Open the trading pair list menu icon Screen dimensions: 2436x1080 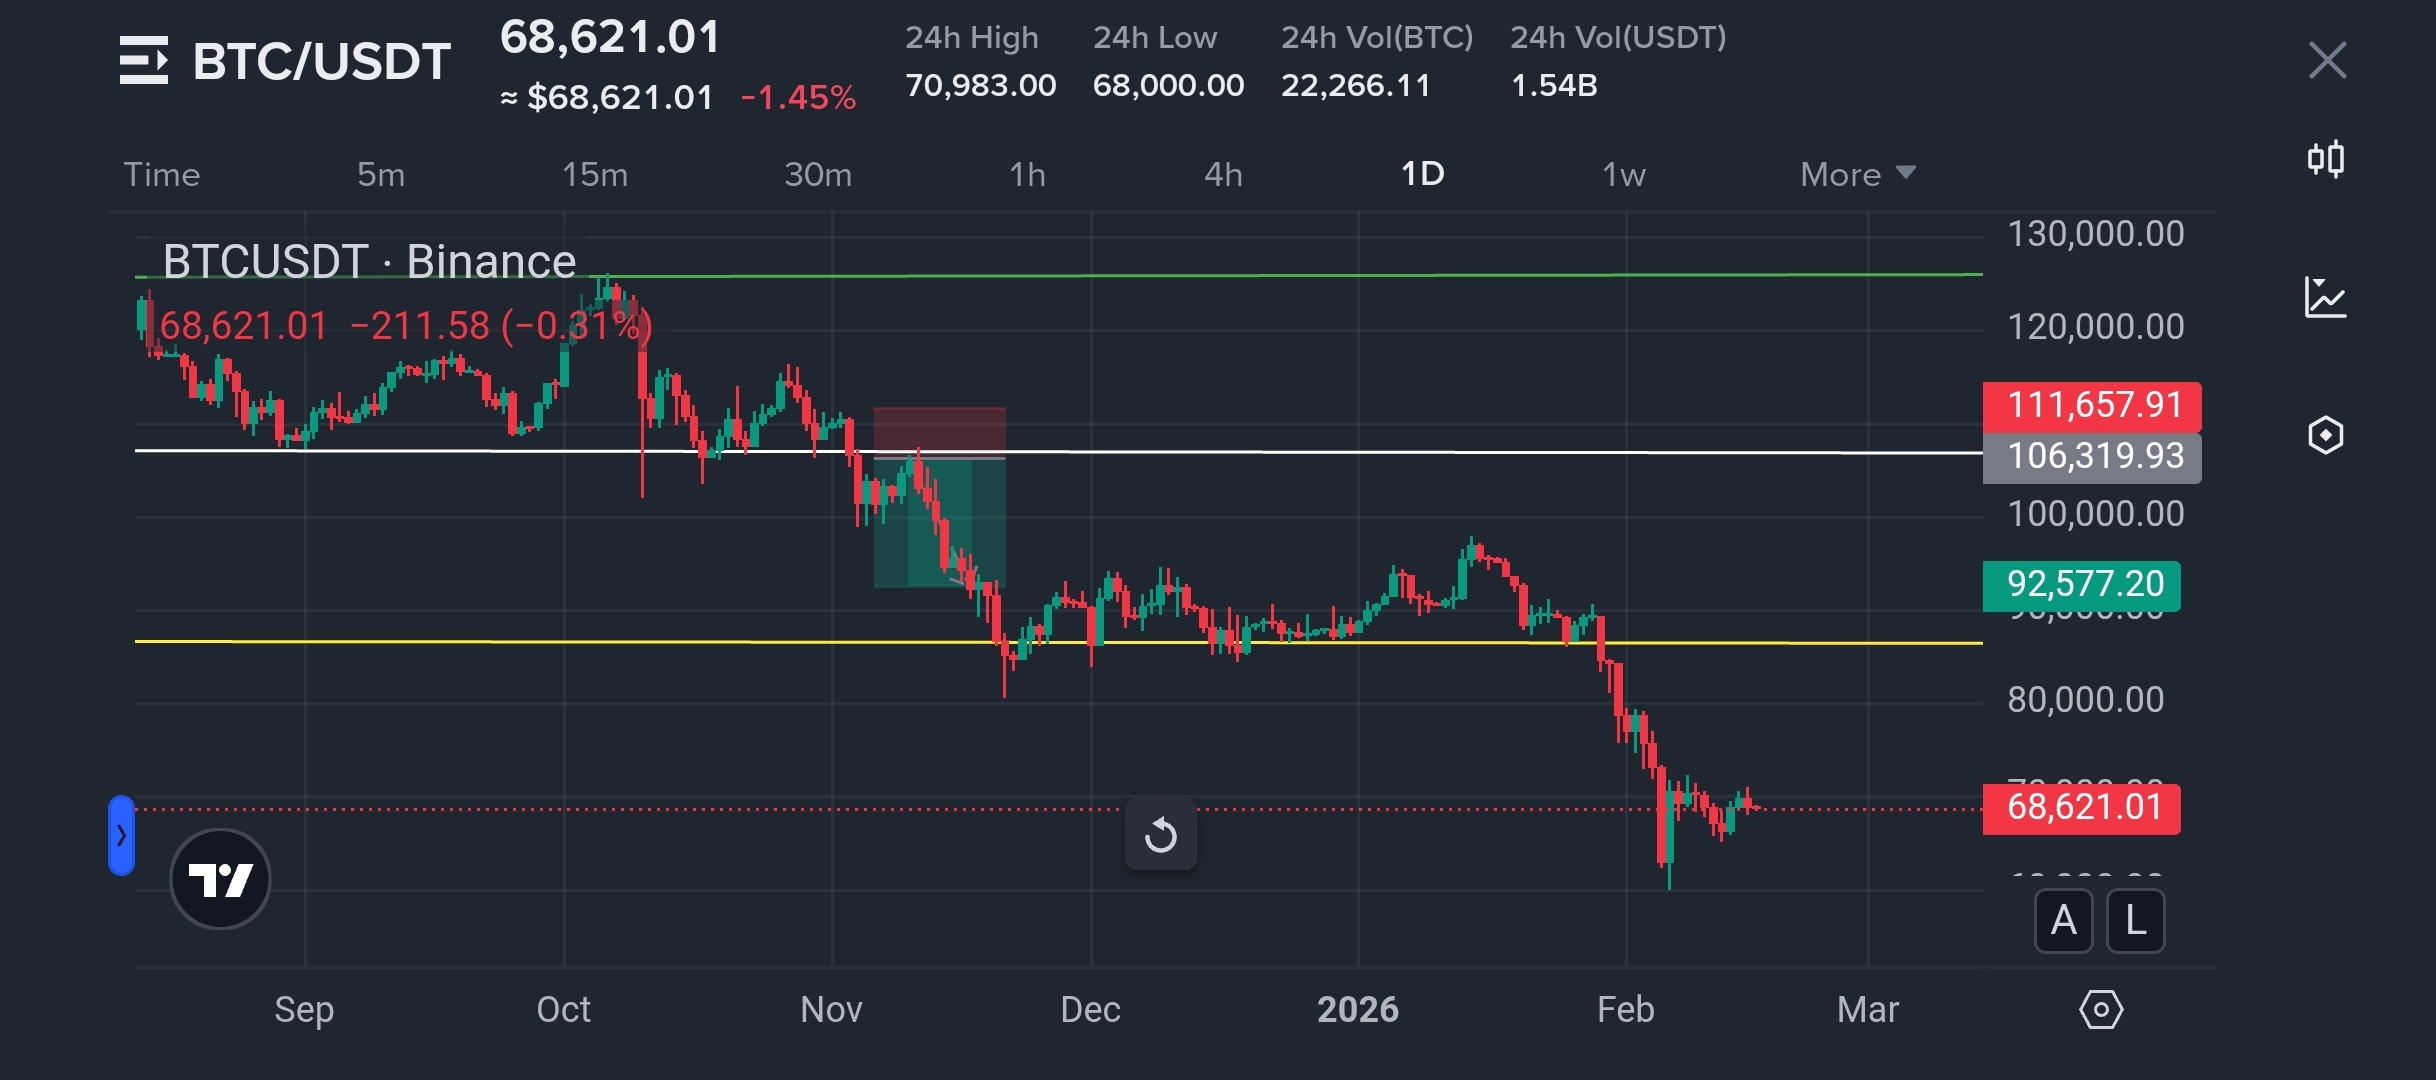click(143, 61)
